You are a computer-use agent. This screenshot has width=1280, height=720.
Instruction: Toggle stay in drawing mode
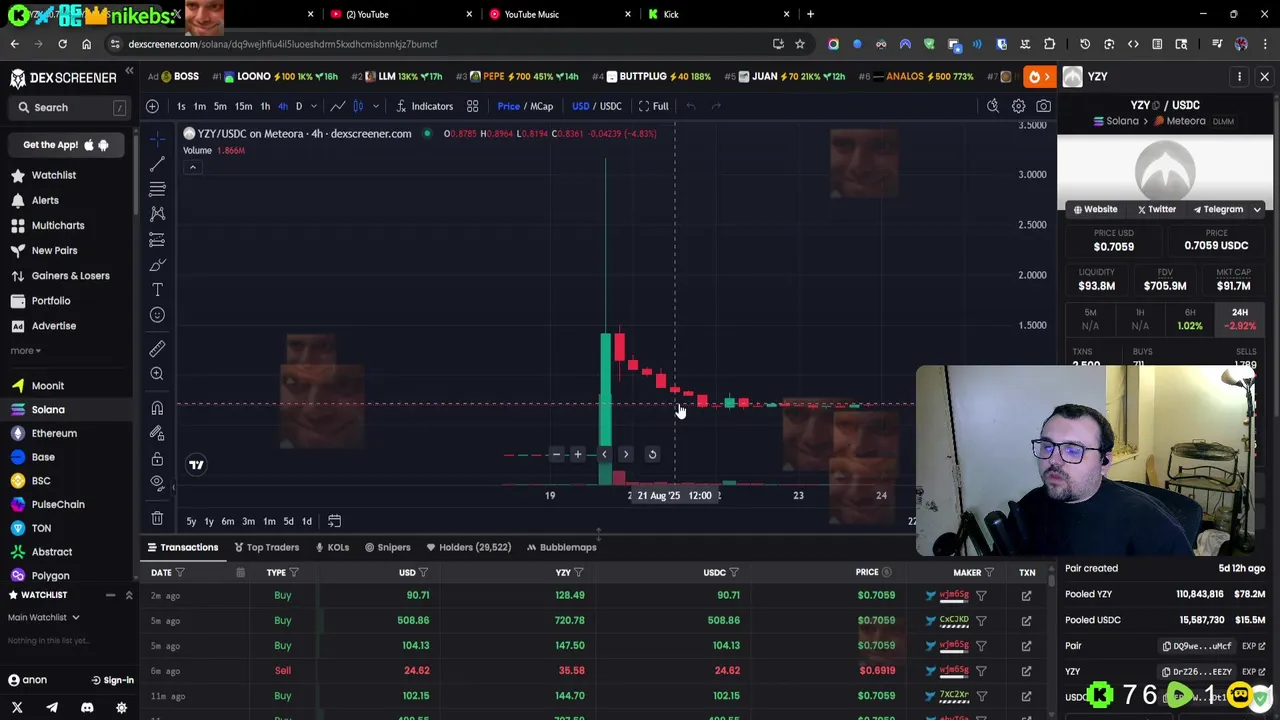click(157, 433)
